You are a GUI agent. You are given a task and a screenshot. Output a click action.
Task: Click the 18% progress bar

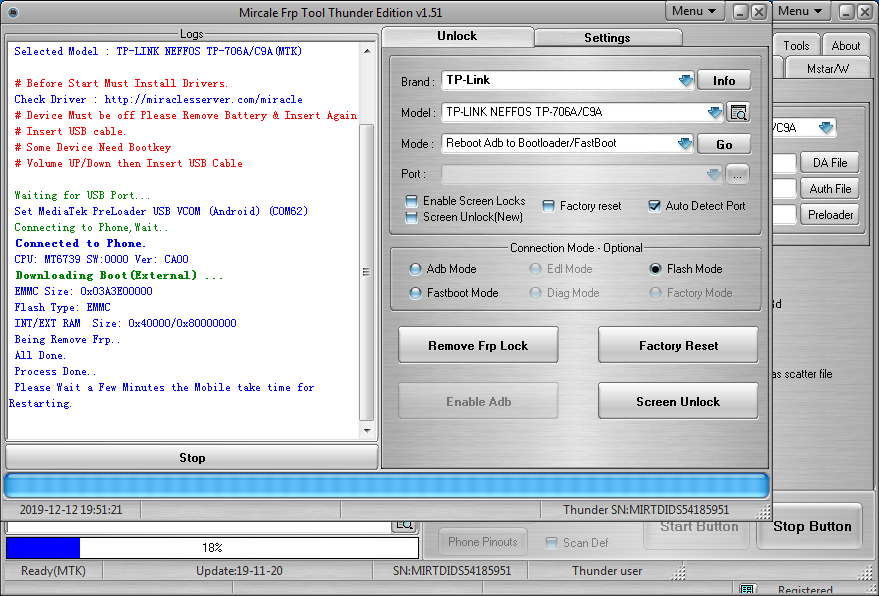coord(212,548)
